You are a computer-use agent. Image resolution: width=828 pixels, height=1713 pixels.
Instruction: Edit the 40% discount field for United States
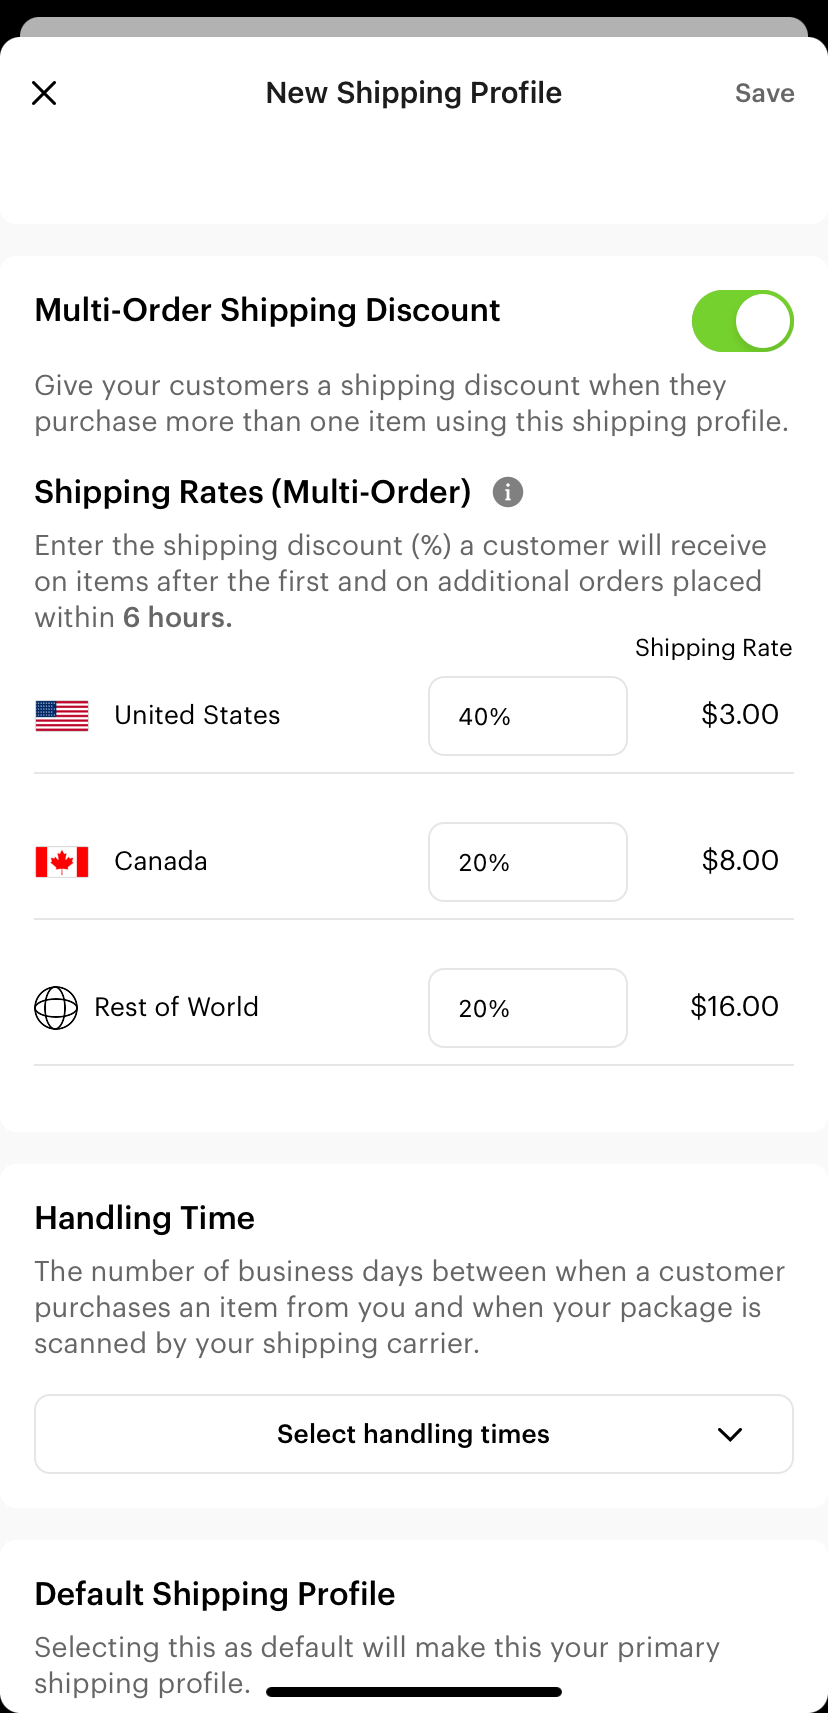coord(527,715)
